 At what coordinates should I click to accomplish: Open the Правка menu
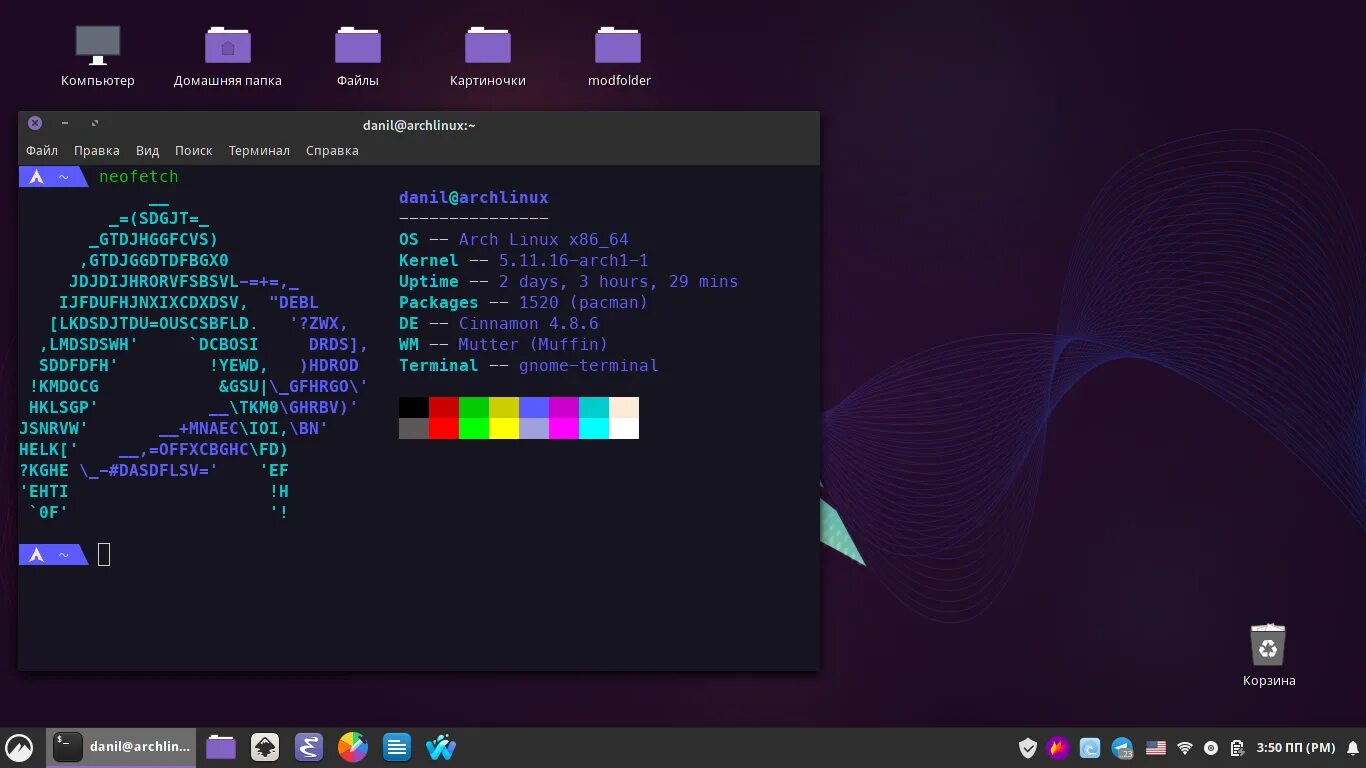pos(97,151)
